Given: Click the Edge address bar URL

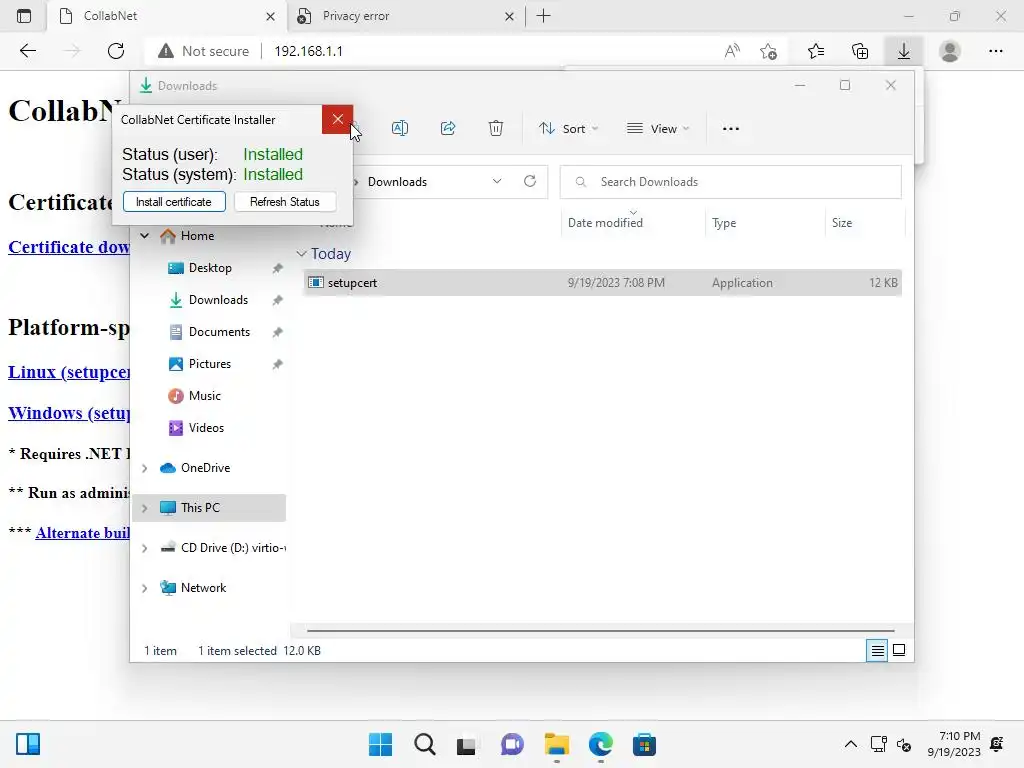Looking at the screenshot, I should (308, 51).
